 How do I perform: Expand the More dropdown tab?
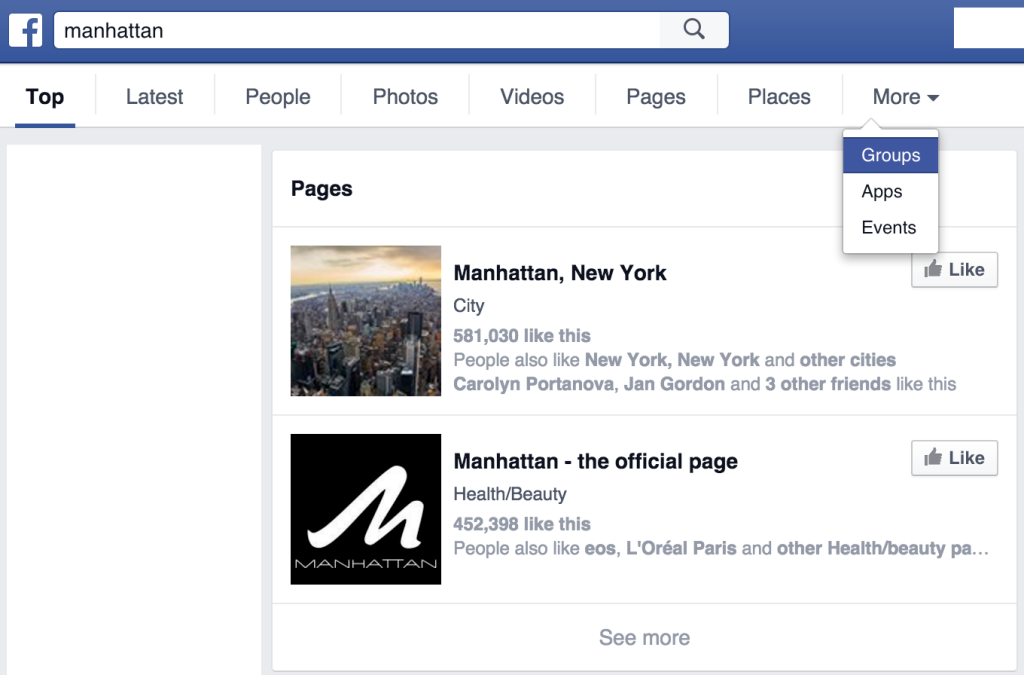click(x=905, y=97)
